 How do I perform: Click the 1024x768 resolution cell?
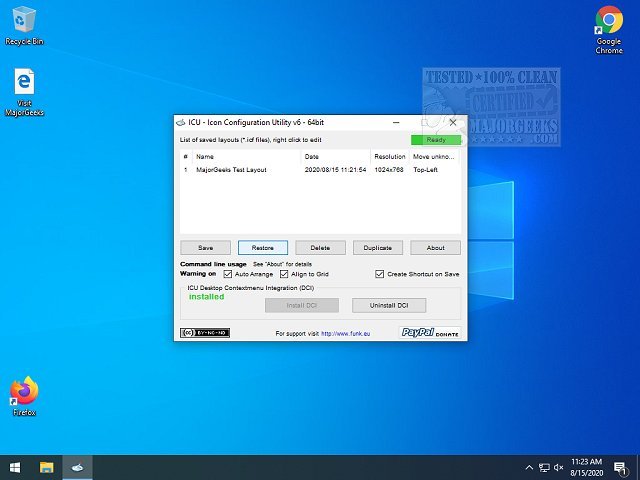(389, 170)
